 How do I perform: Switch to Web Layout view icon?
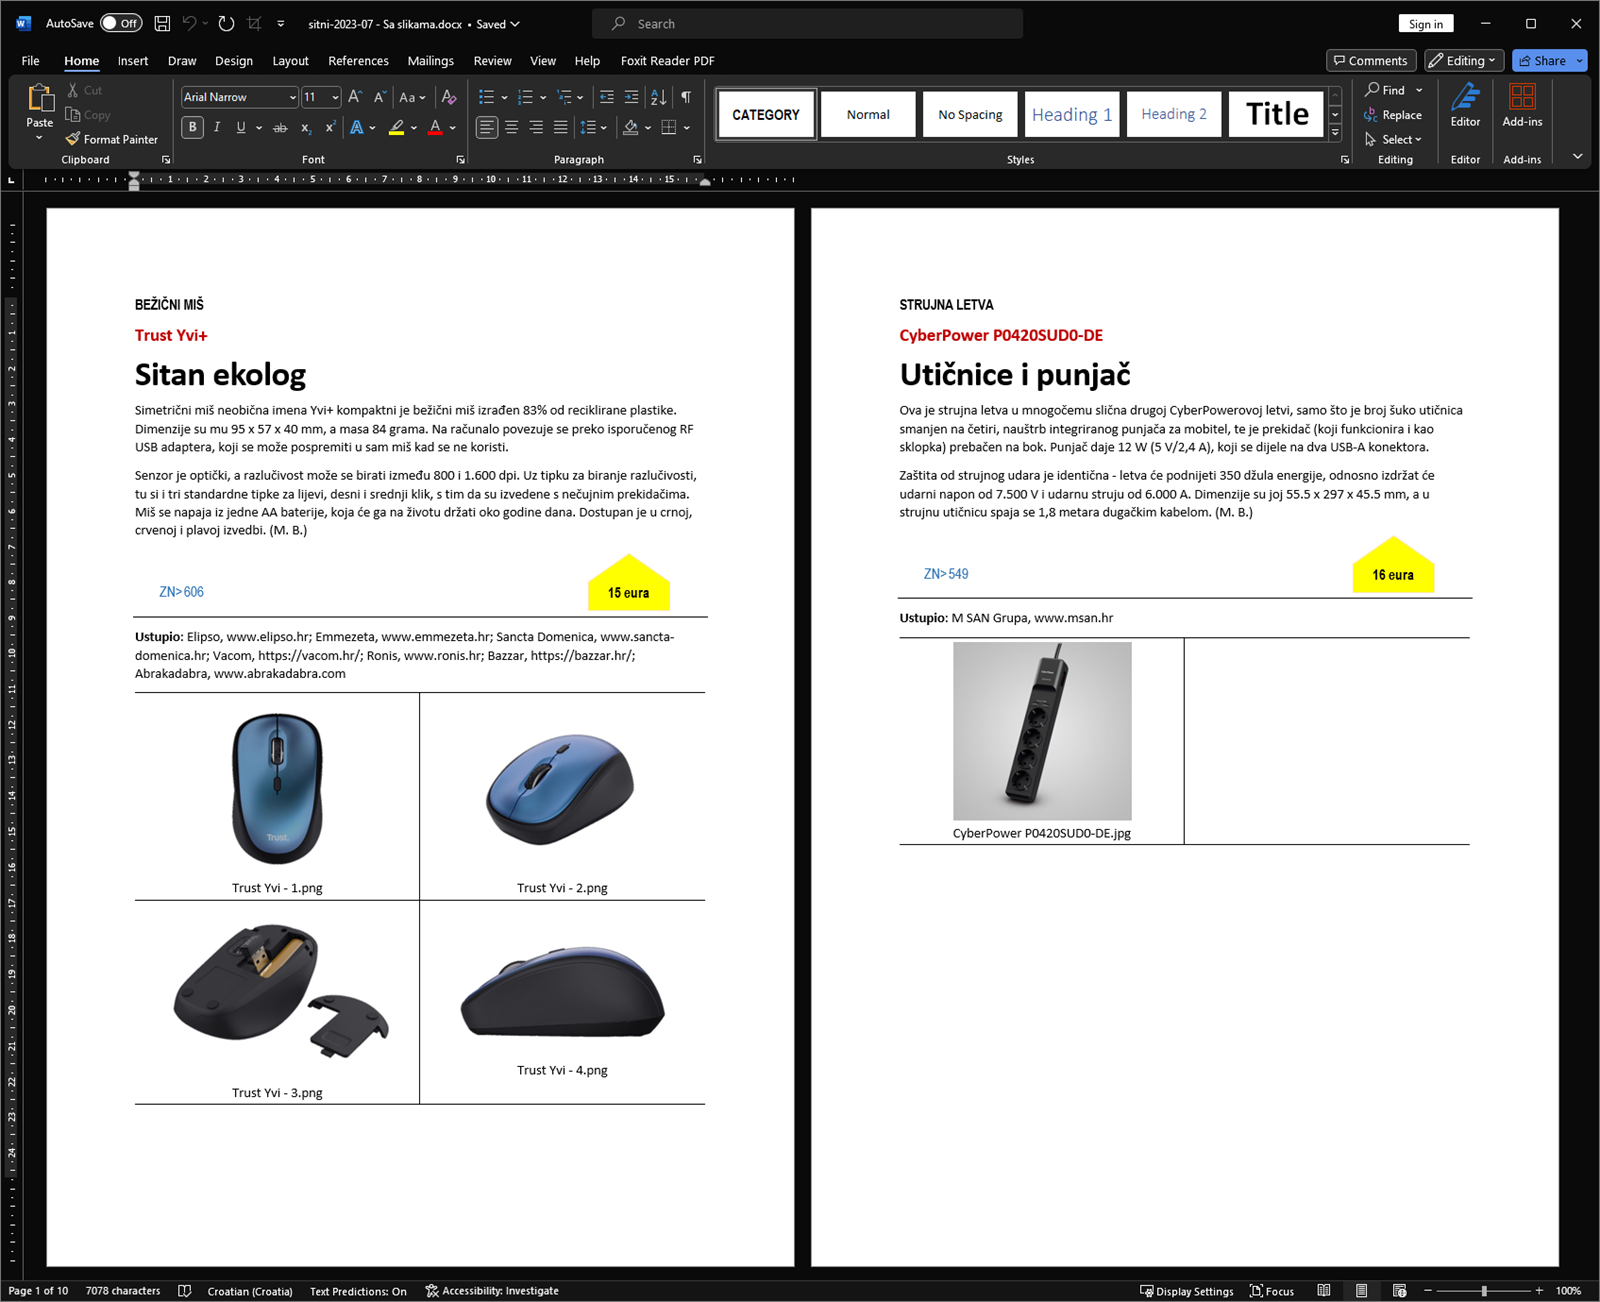pyautogui.click(x=1399, y=1291)
